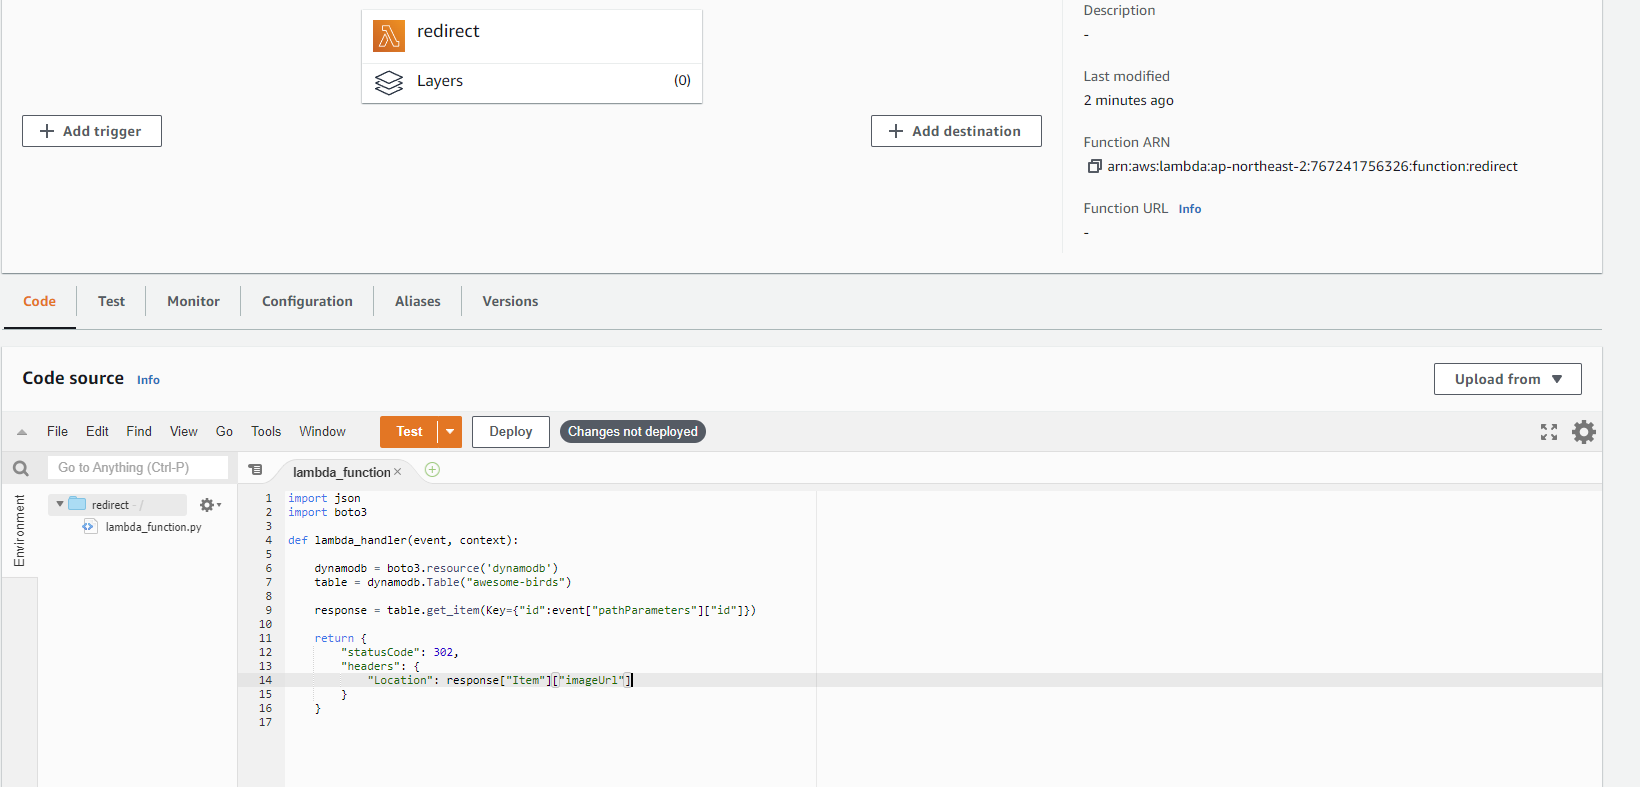1640x787 pixels.
Task: Add a new editor tab with the plus icon
Action: click(432, 470)
